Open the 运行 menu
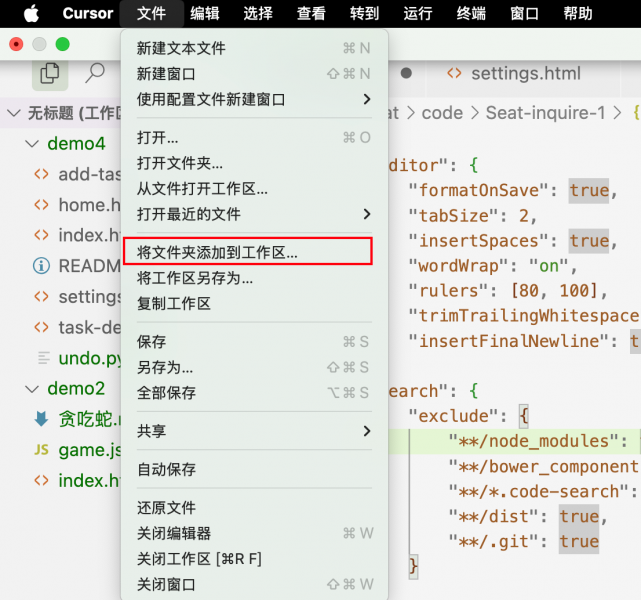Screen dimensions: 641x600 (418, 13)
